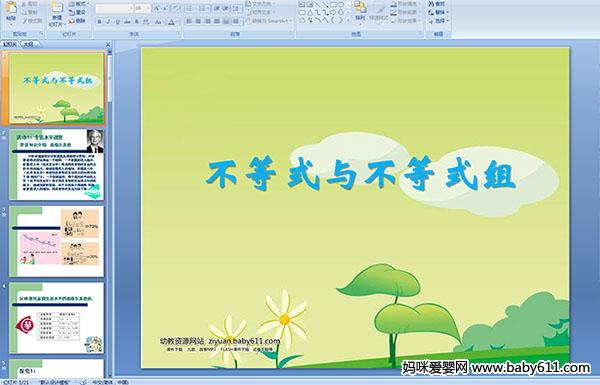Open the font name dropdown
Viewport: 600px width, 385px height.
pos(131,8)
